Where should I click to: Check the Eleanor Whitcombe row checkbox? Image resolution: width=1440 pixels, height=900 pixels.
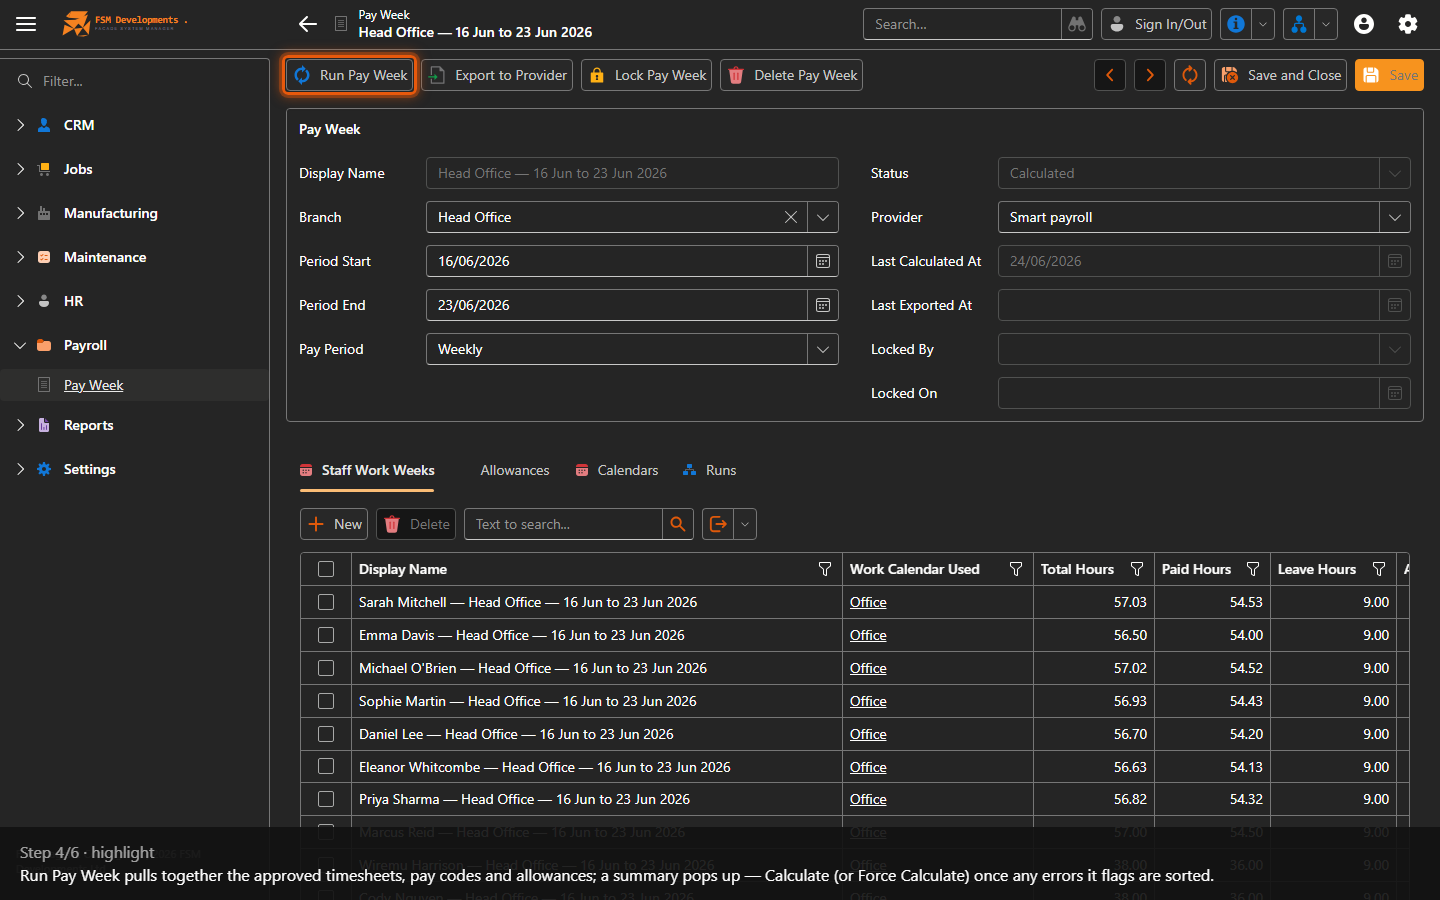point(326,767)
